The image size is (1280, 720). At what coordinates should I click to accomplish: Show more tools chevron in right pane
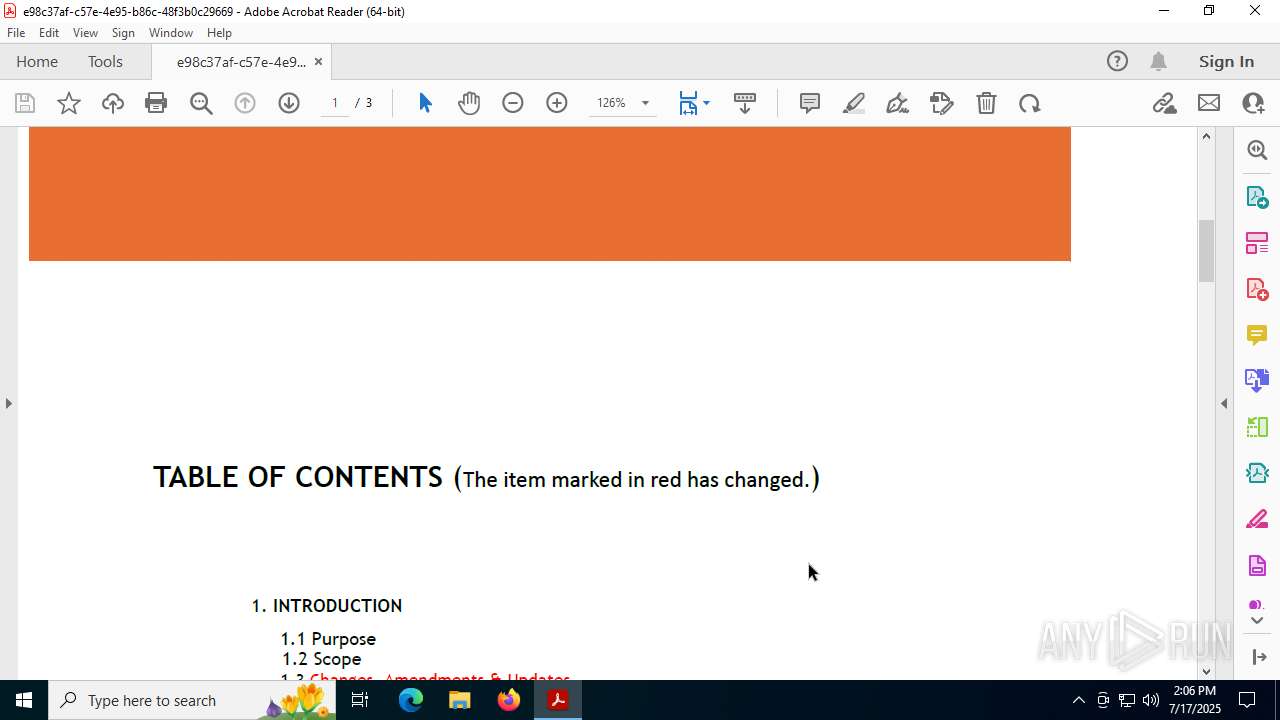pos(1257,621)
